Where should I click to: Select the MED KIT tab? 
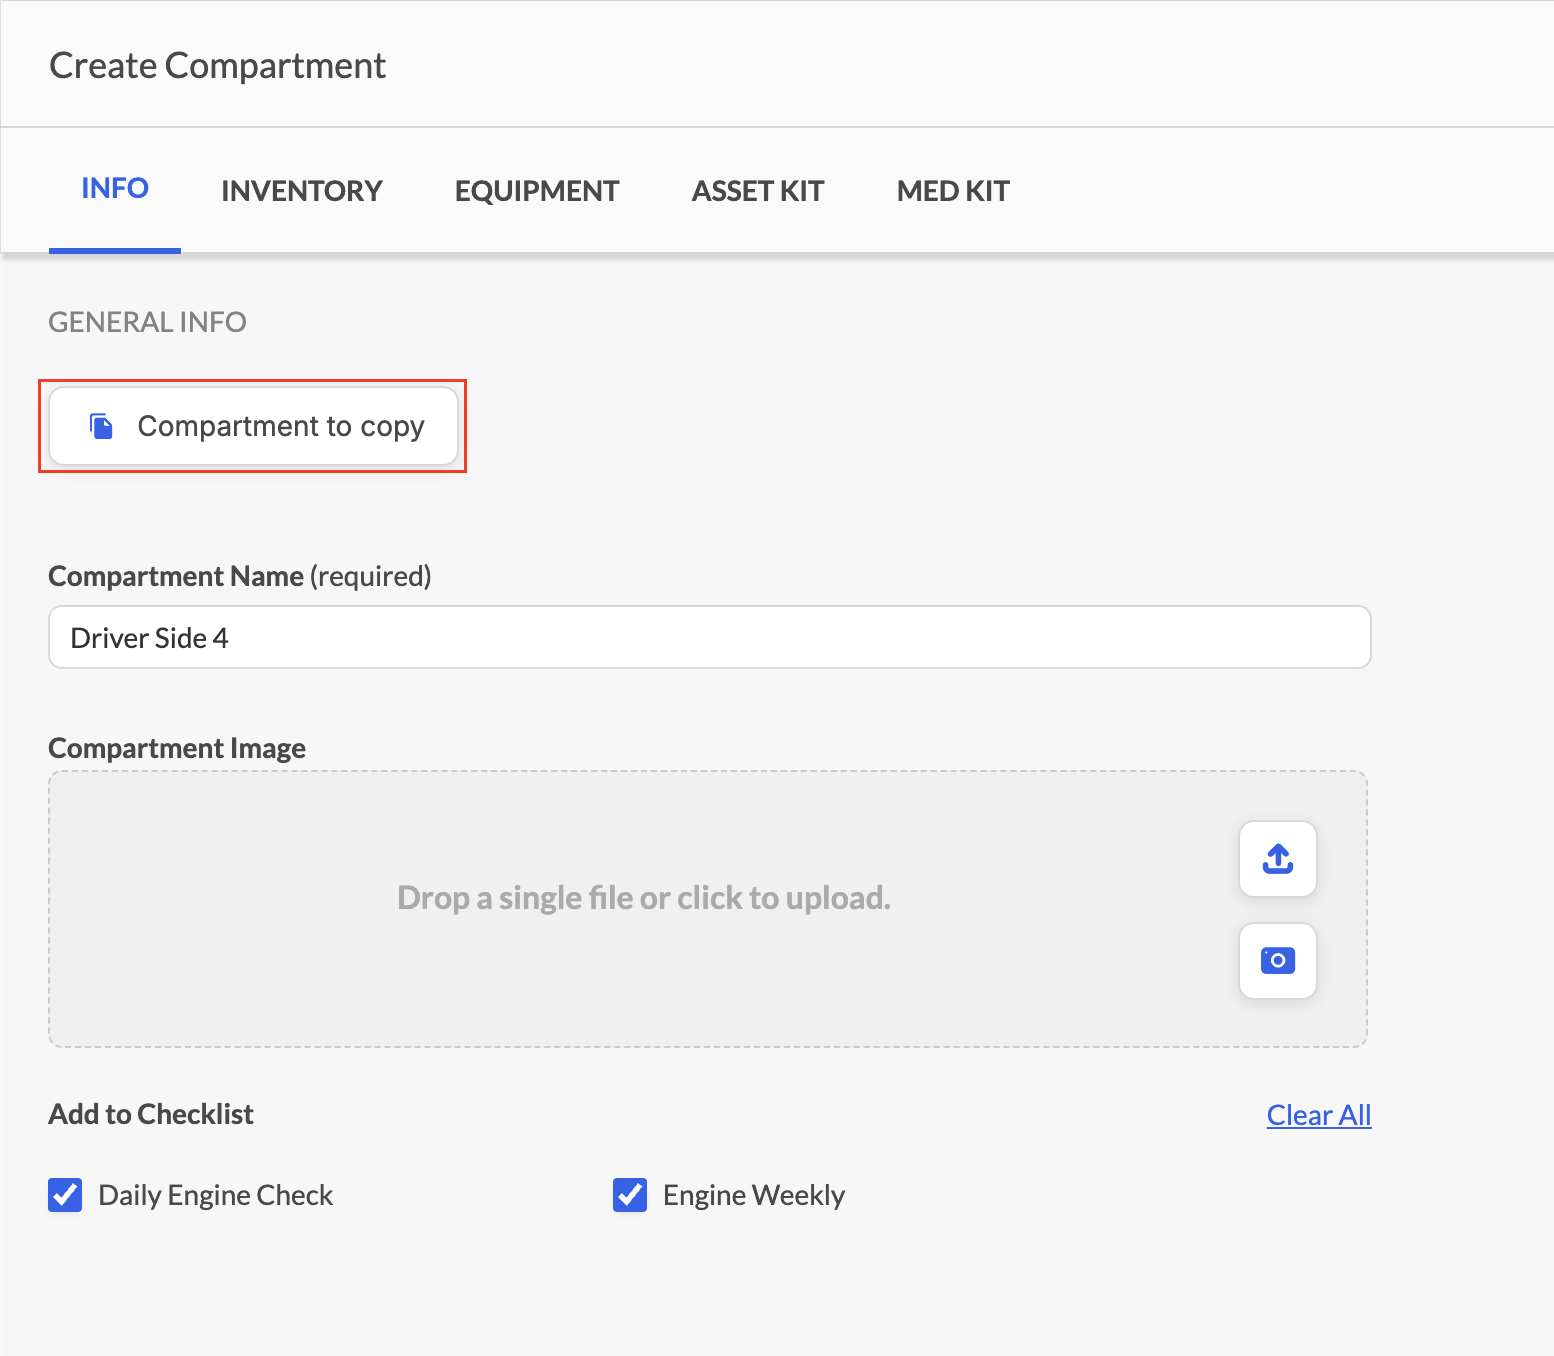click(x=953, y=191)
